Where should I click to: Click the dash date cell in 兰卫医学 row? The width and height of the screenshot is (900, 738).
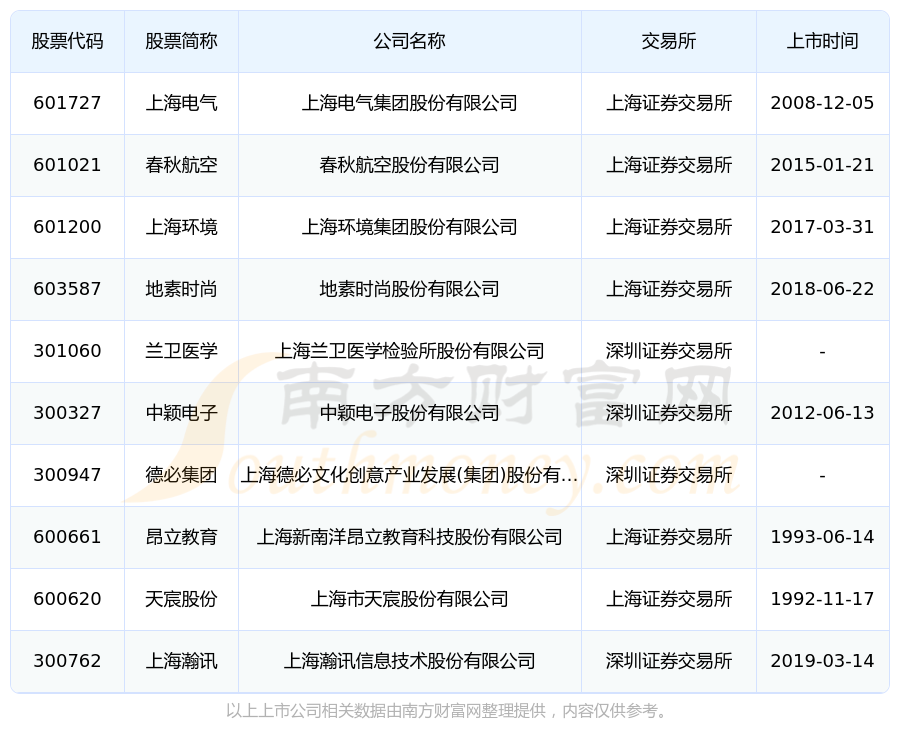pos(823,352)
